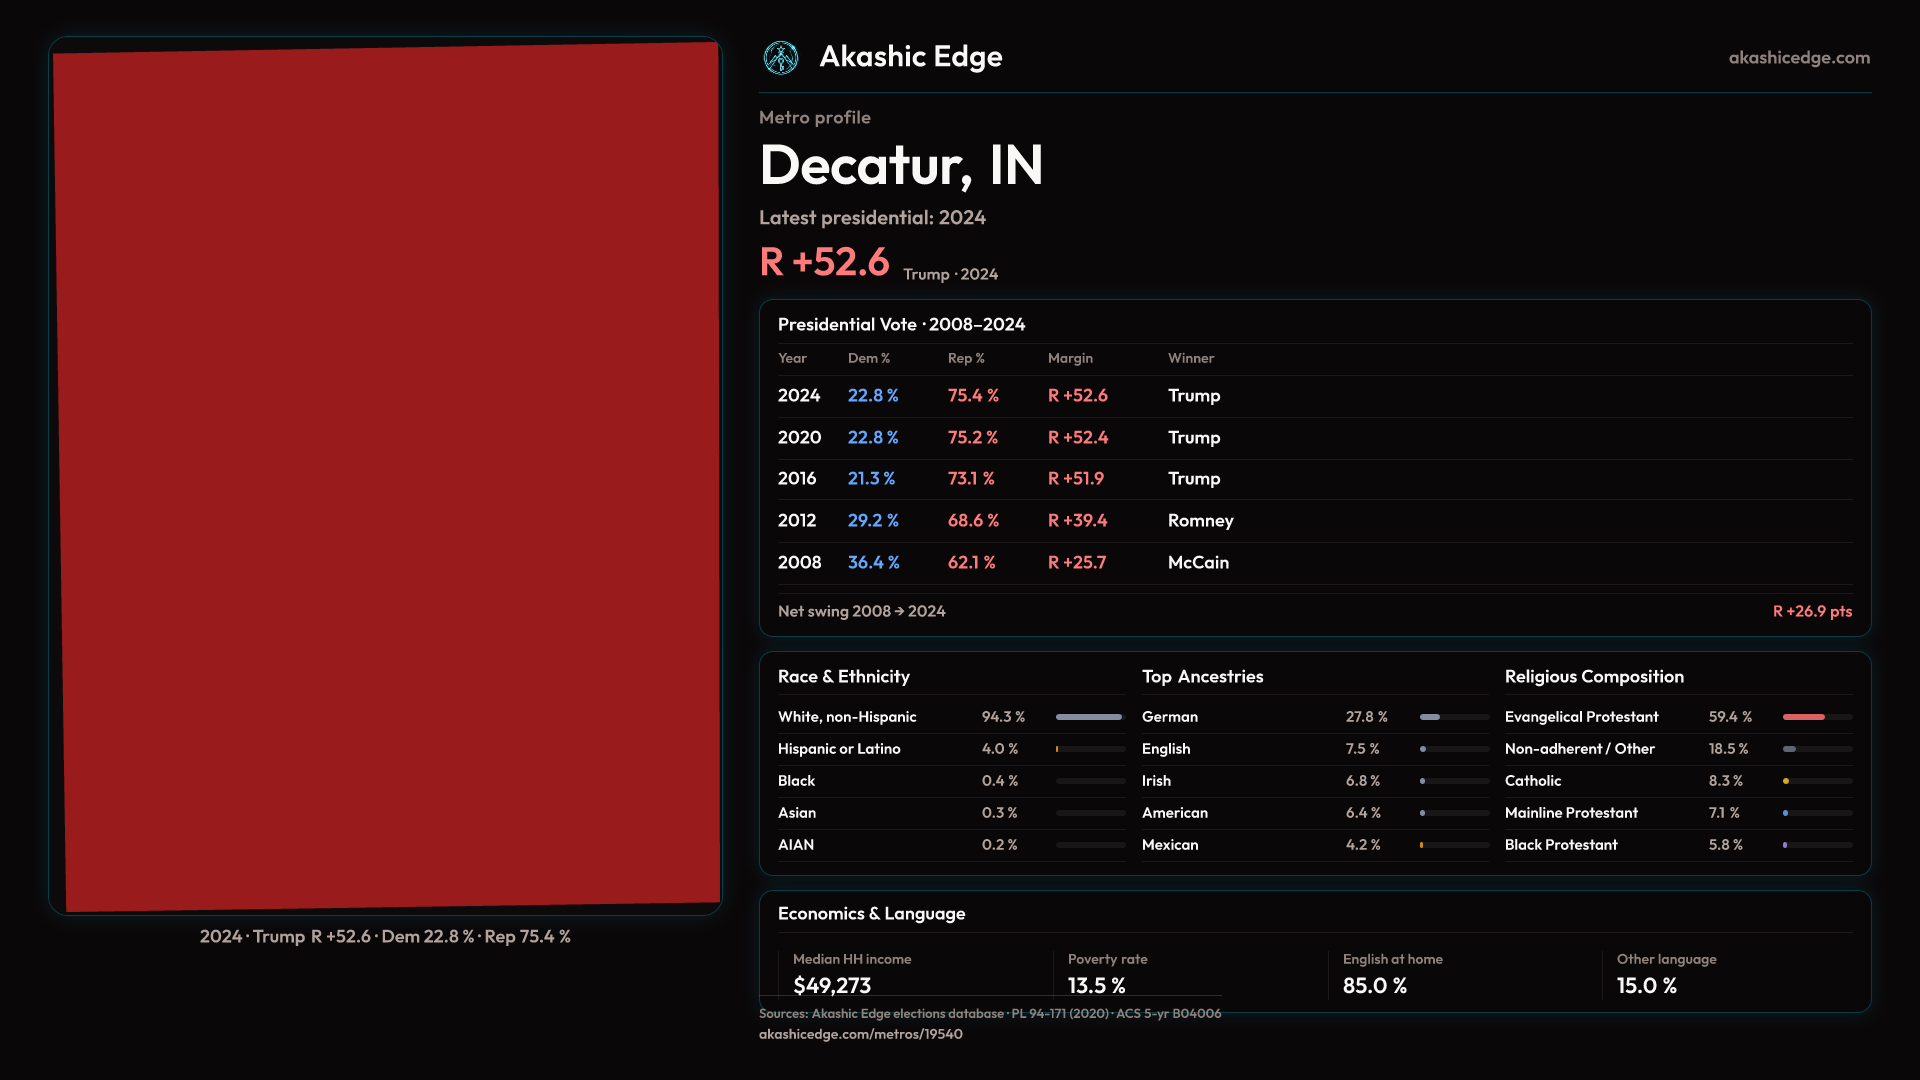Viewport: 1920px width, 1080px height.
Task: Click the Decatur, IN title
Action: (900, 165)
